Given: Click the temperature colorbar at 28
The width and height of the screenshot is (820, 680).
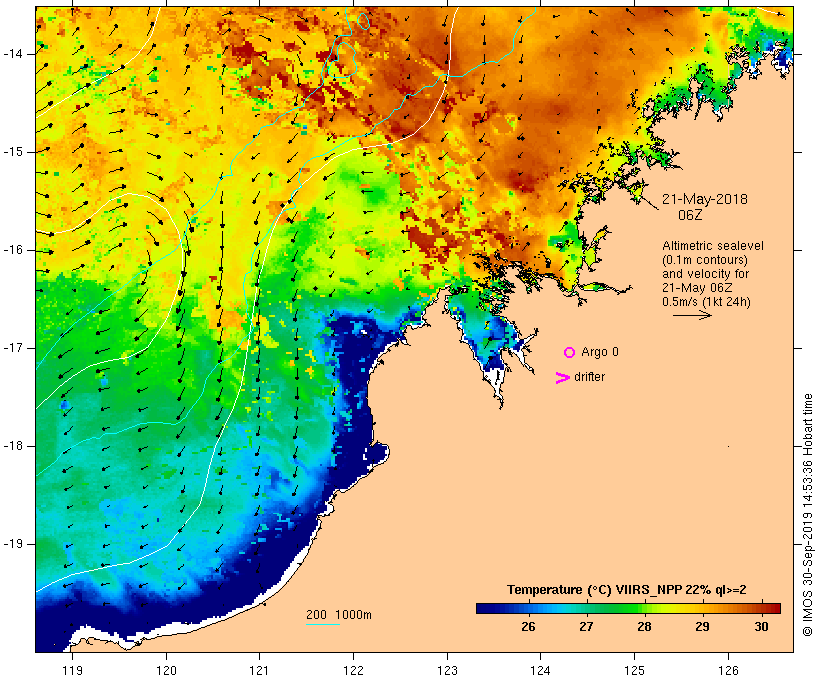Looking at the screenshot, I should [644, 608].
